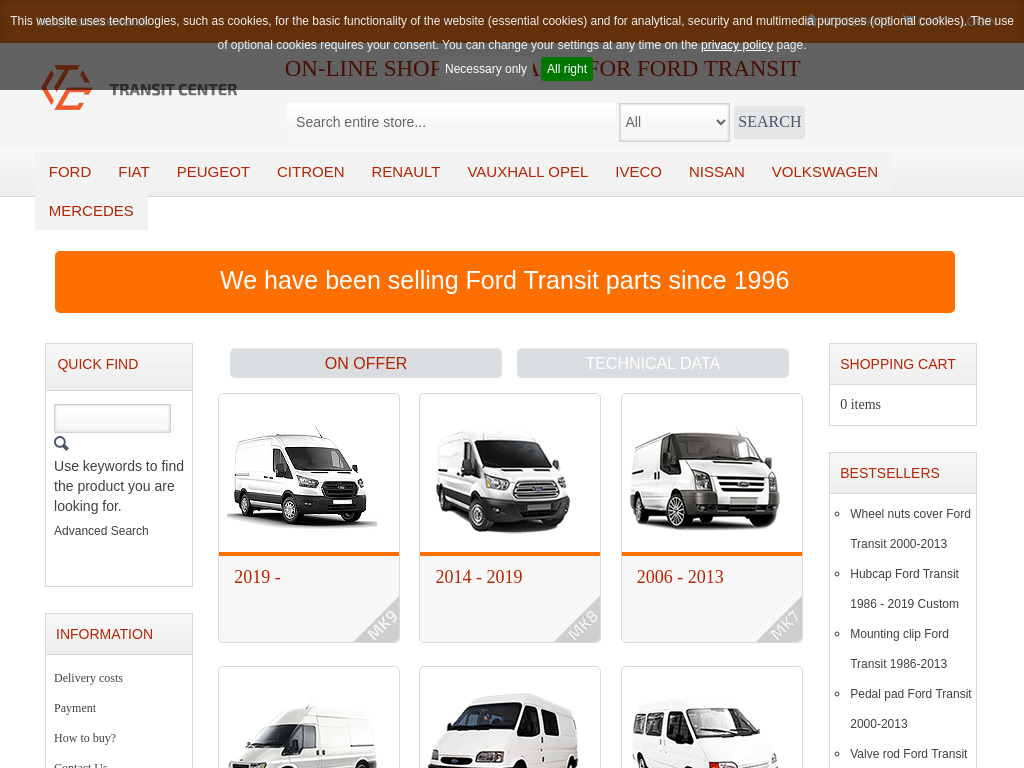Open the 2014 - 2019 model link
1024x768 pixels.
point(479,577)
